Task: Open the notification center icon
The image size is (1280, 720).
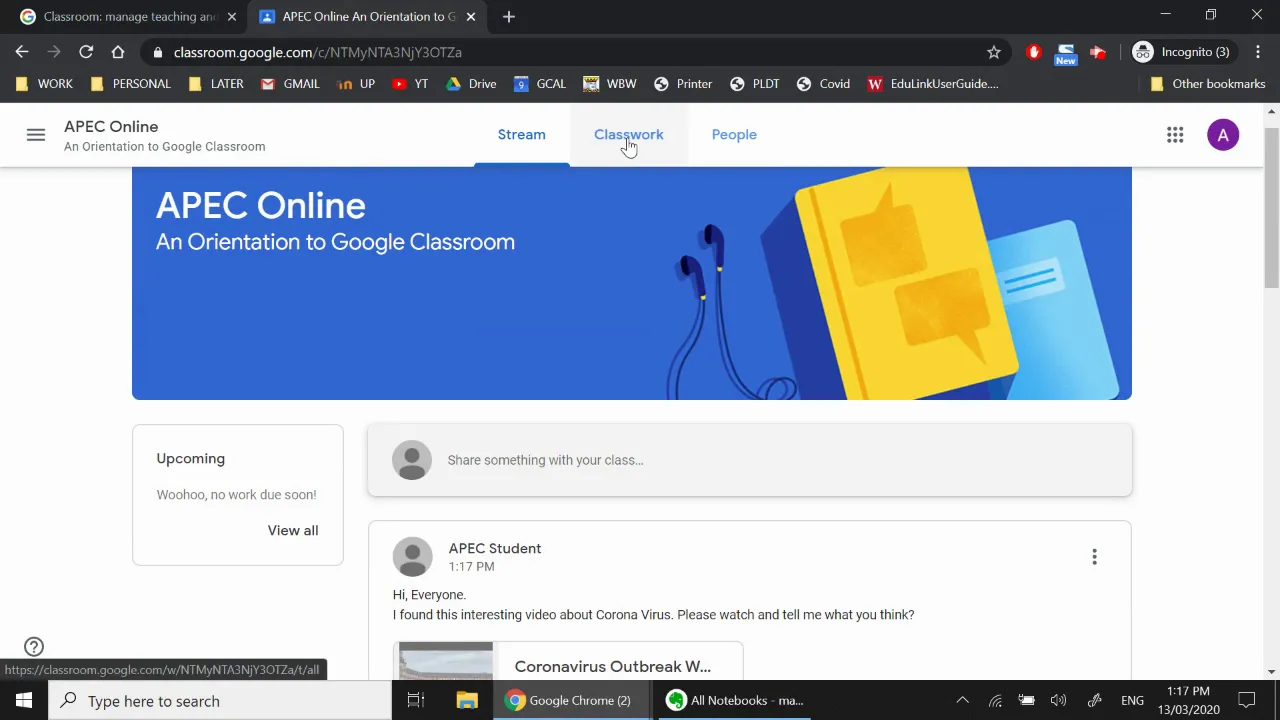Action: point(1247,701)
